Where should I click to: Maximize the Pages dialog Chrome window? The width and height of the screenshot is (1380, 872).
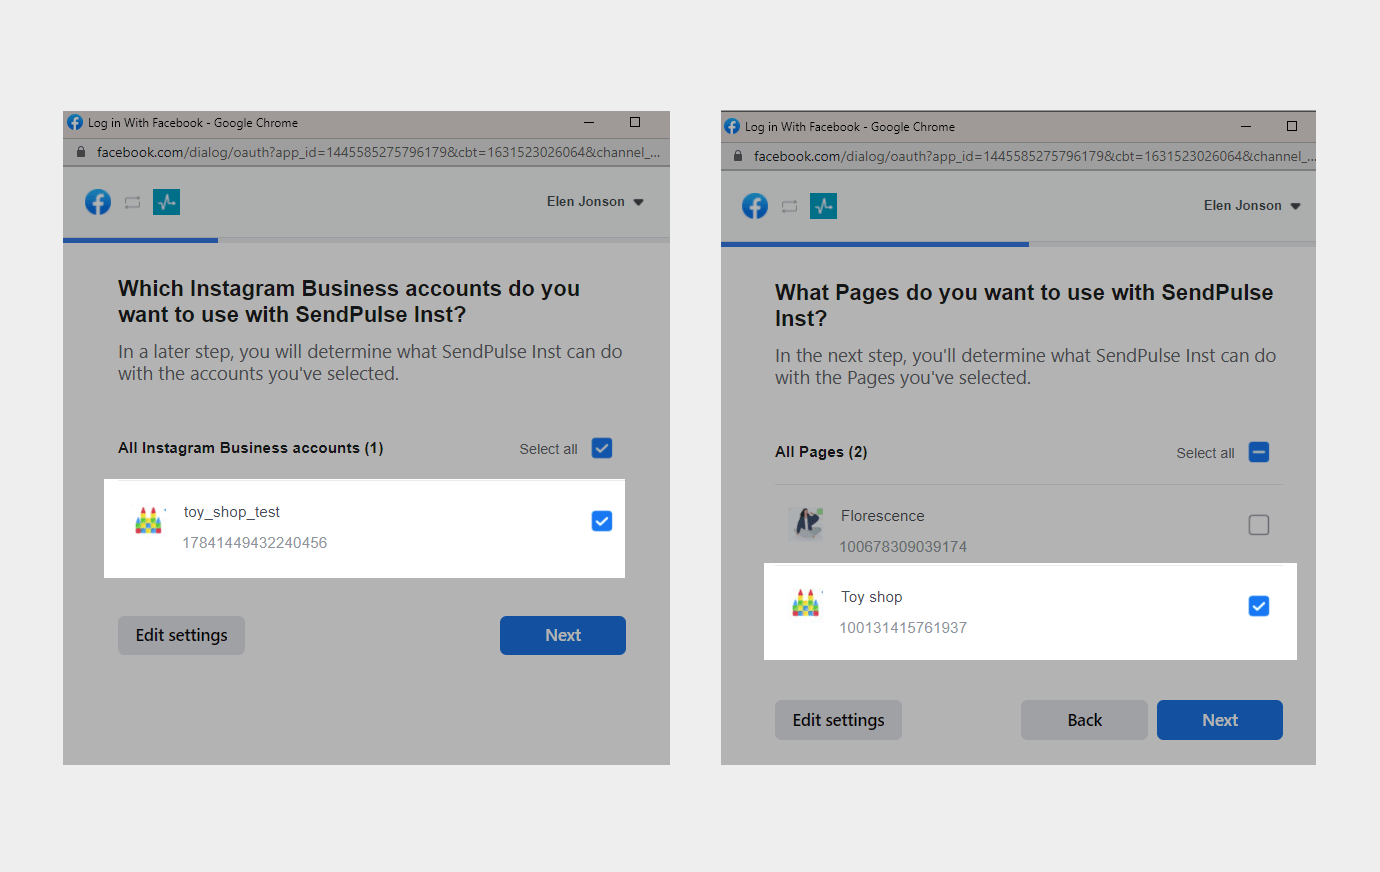(x=1292, y=126)
